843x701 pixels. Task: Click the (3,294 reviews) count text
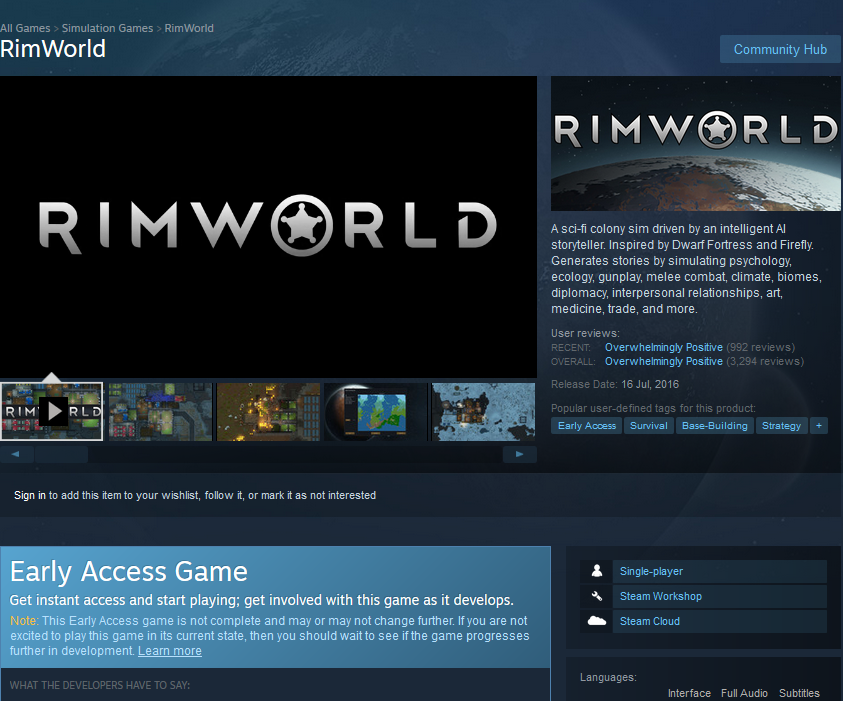pos(765,361)
